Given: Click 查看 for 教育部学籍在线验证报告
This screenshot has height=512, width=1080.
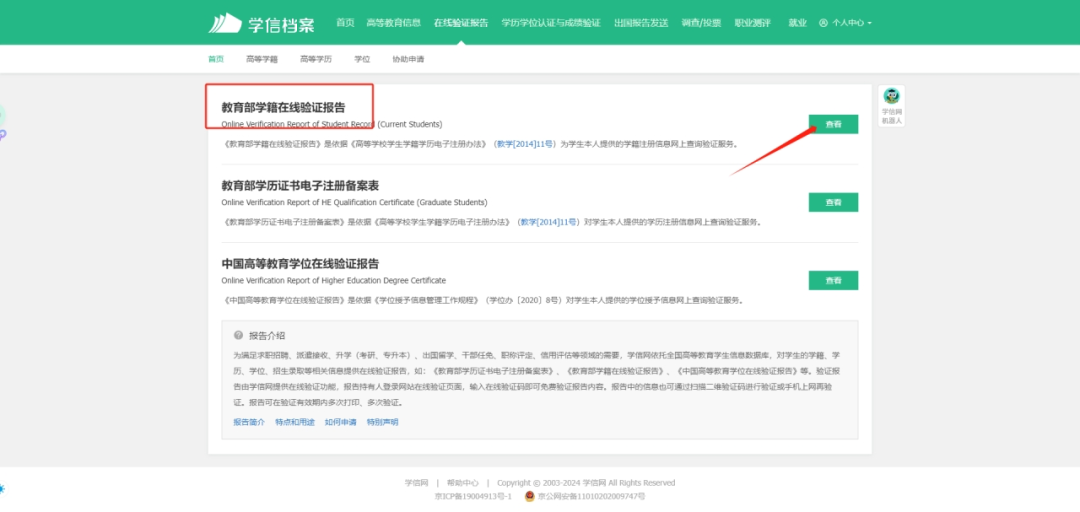Looking at the screenshot, I should pyautogui.click(x=833, y=124).
